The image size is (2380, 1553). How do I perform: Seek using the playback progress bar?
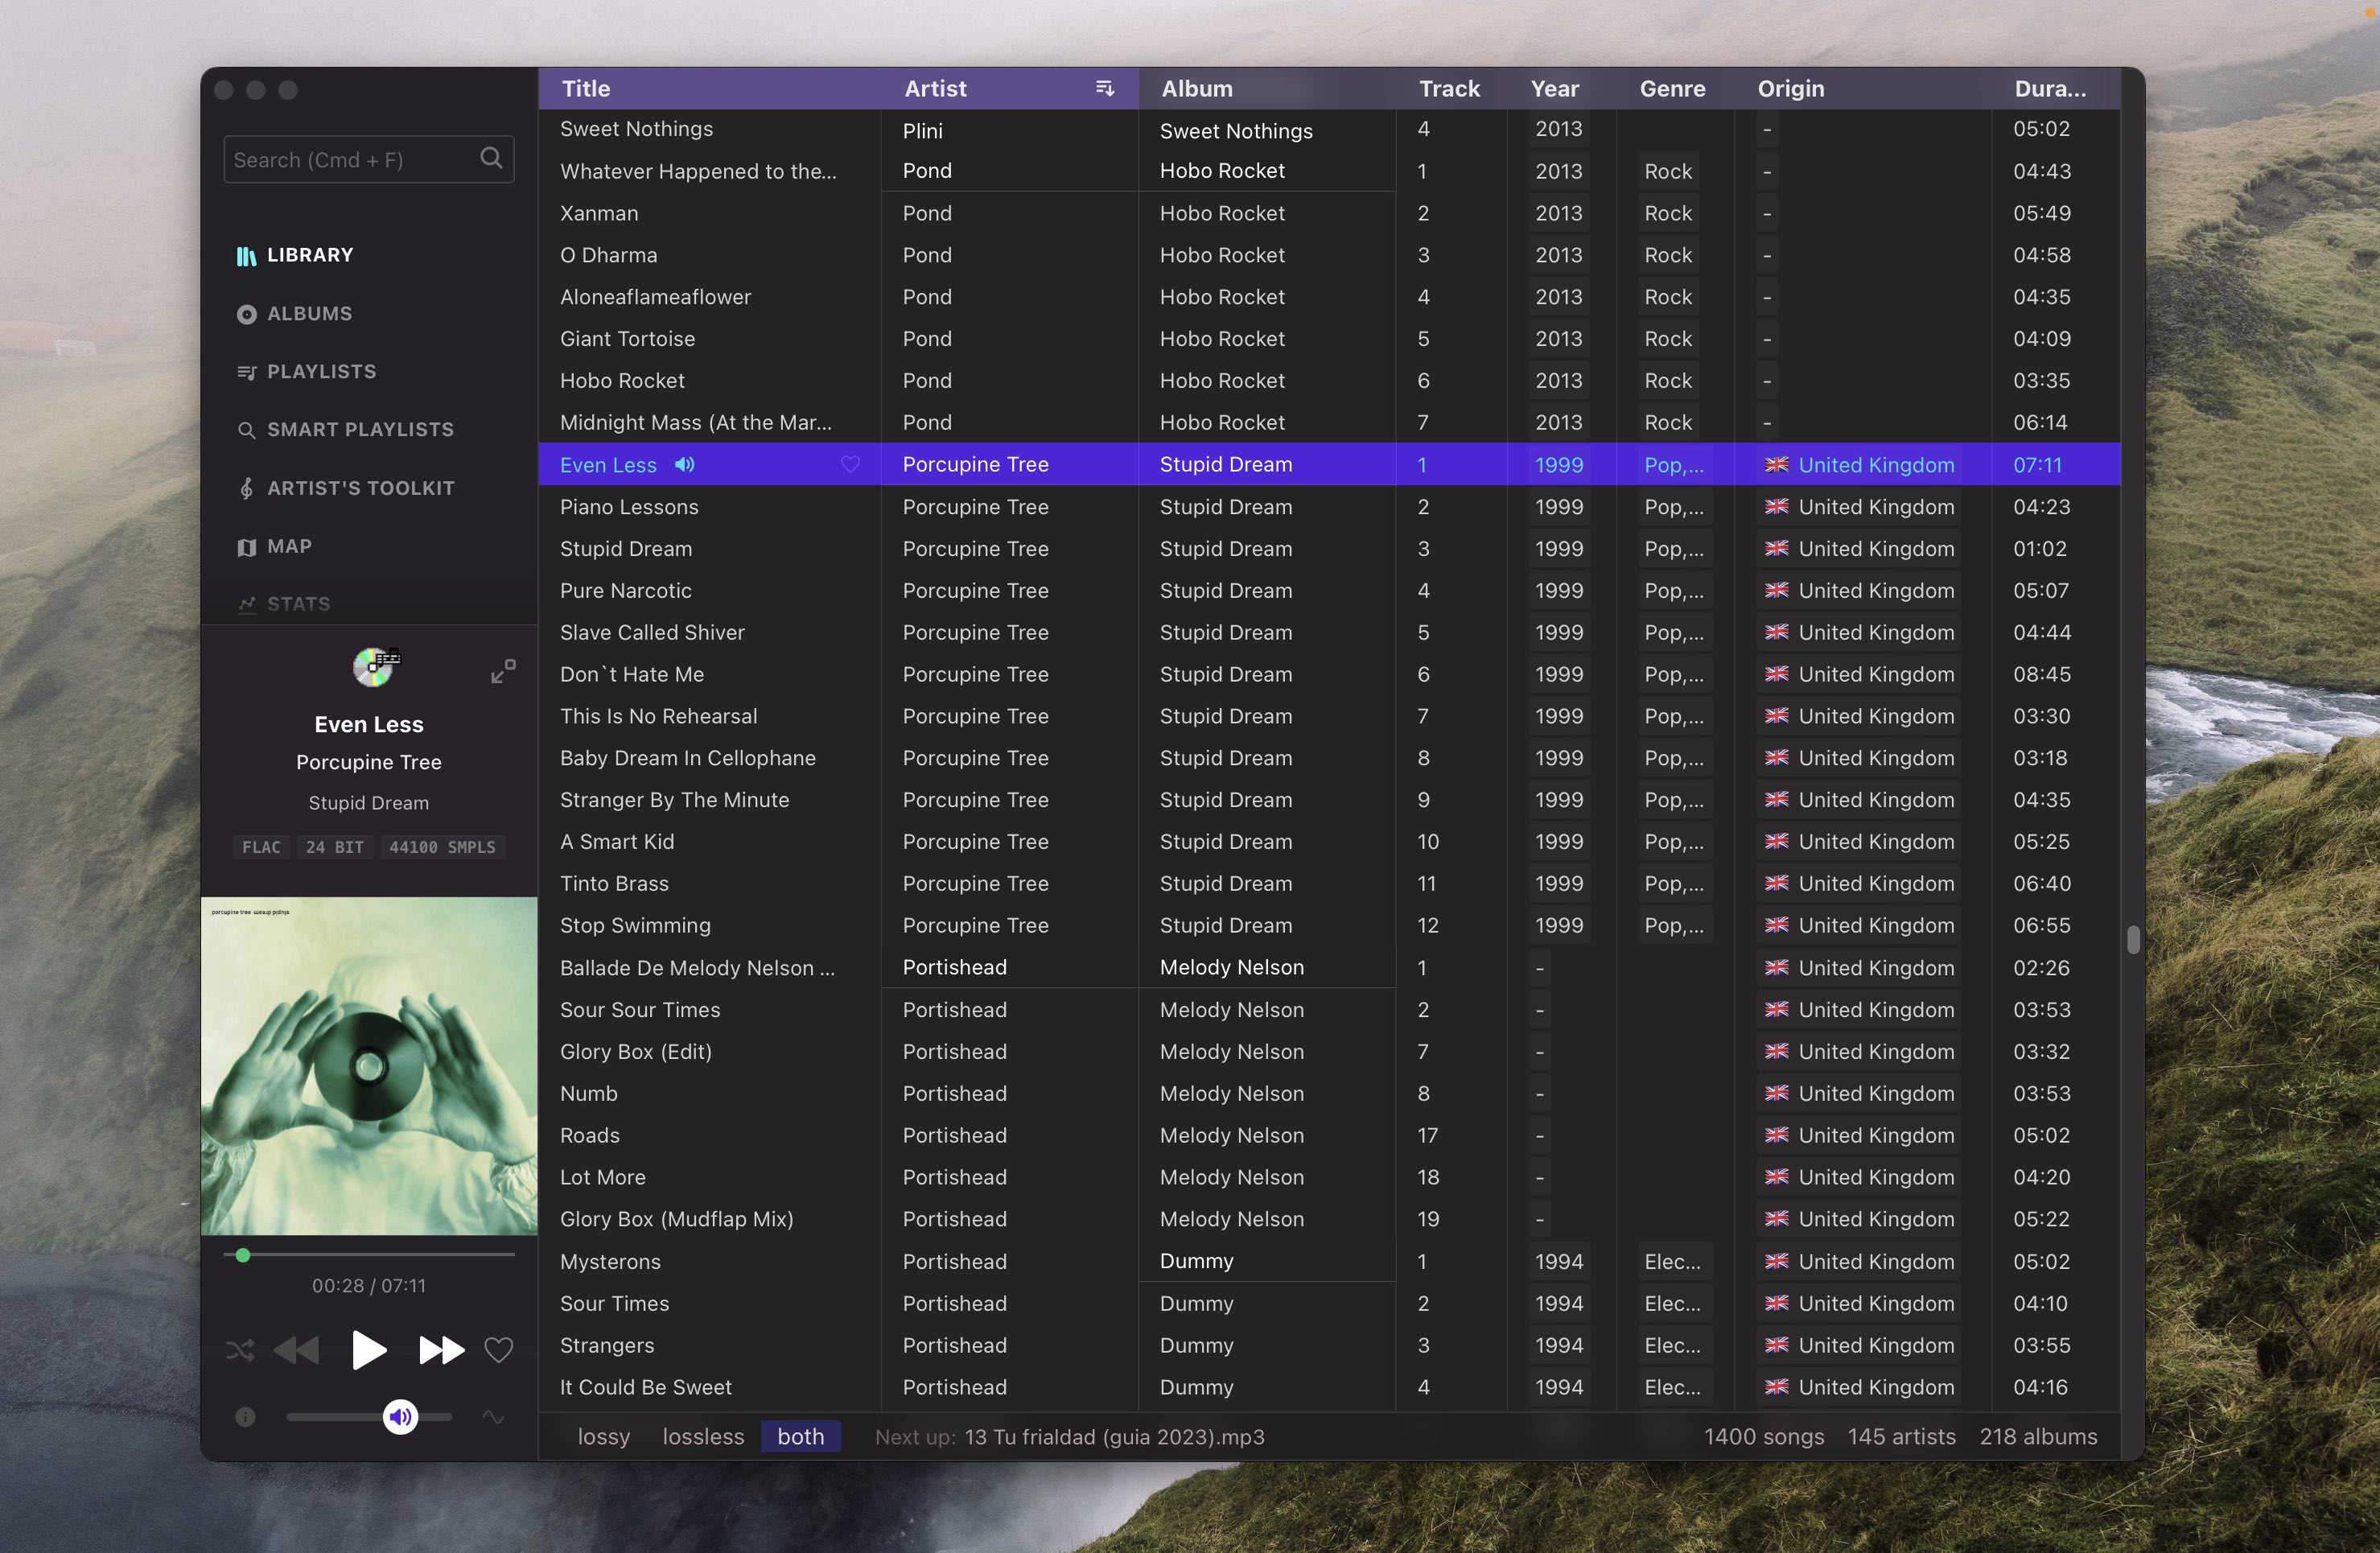pos(369,1255)
